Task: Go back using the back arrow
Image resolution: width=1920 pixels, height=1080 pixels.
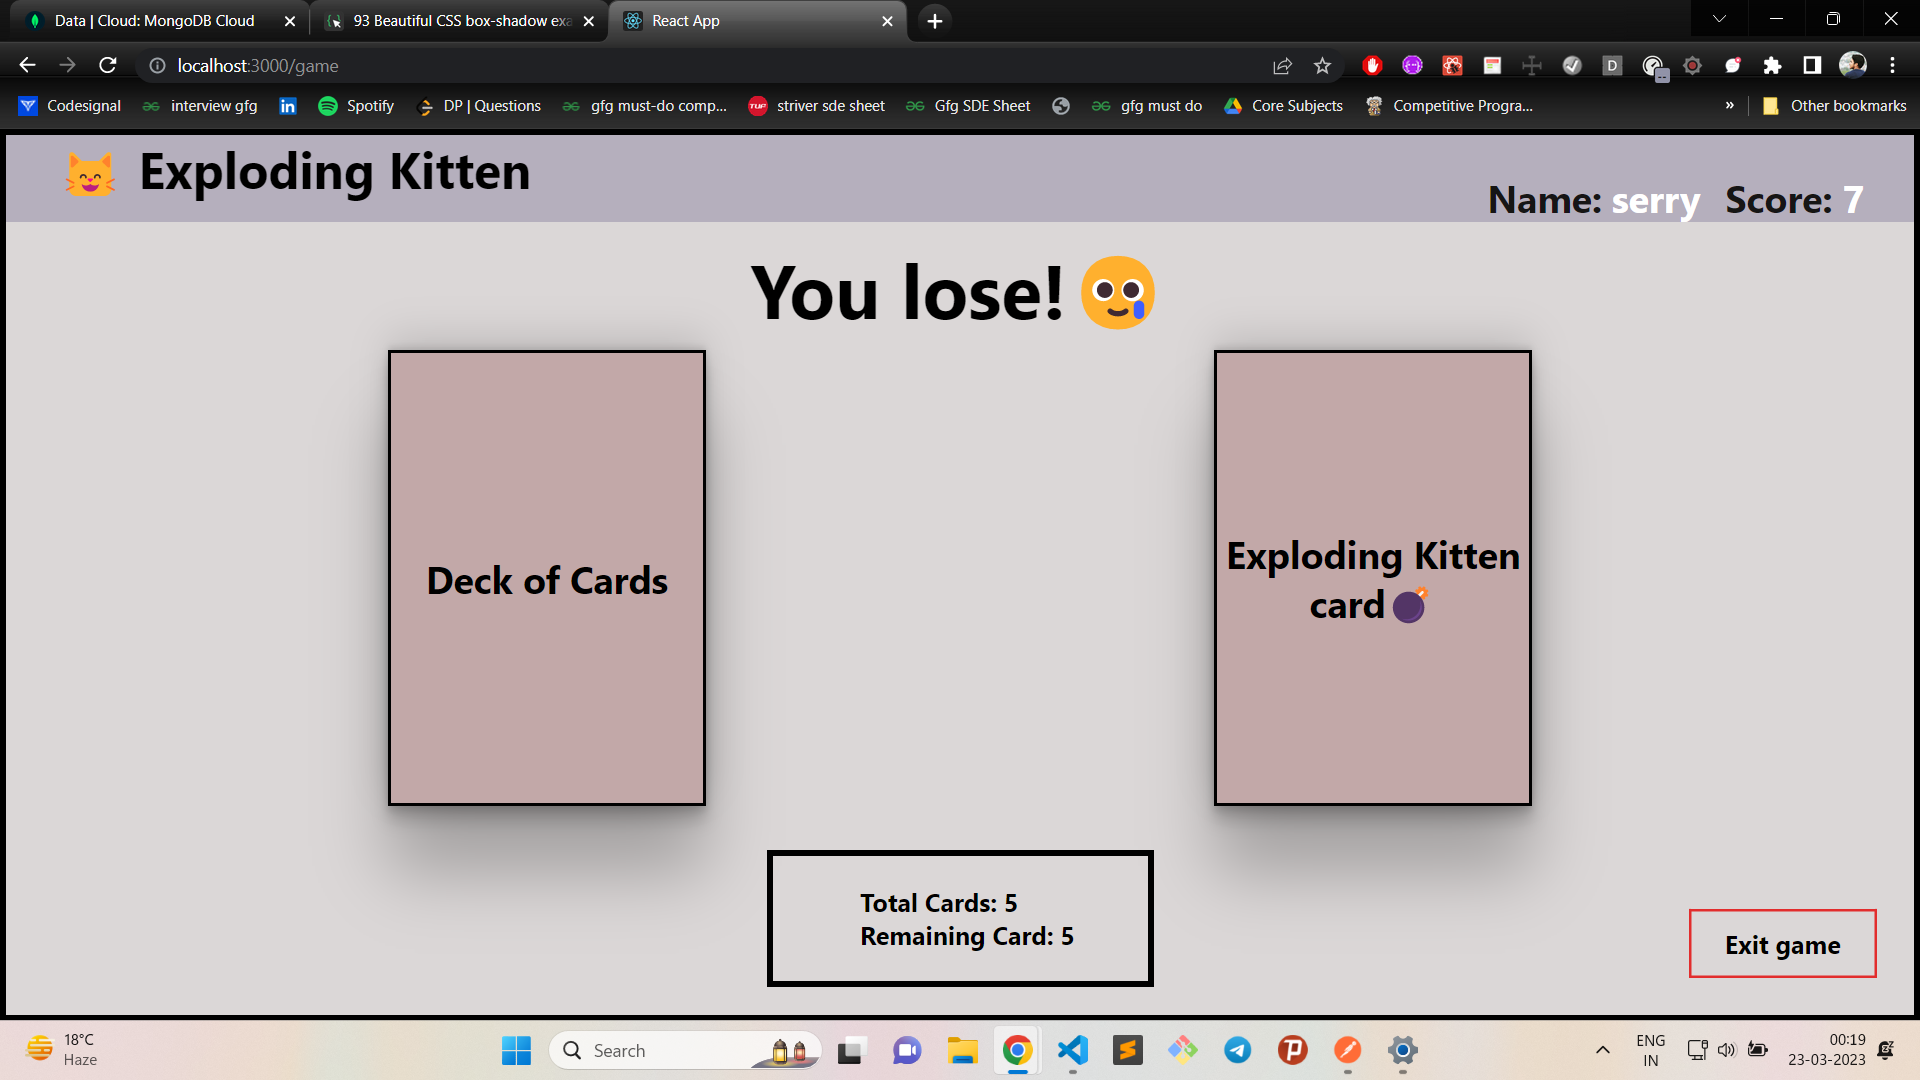Action: coord(27,65)
